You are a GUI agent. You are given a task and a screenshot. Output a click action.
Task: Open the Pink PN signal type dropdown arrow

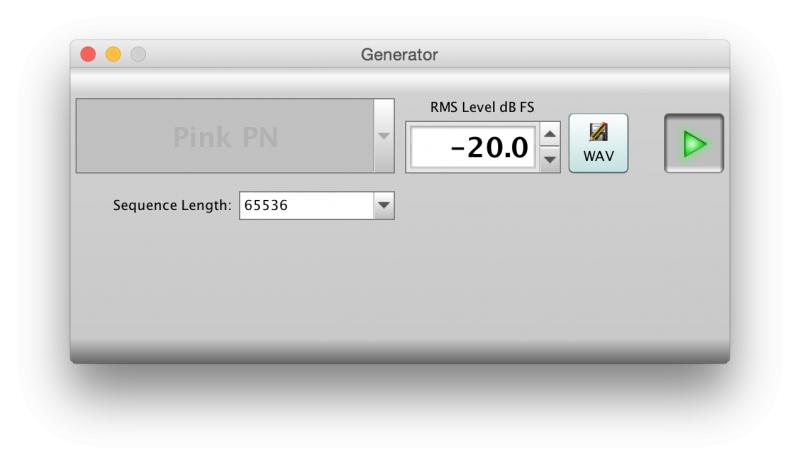pyautogui.click(x=384, y=136)
